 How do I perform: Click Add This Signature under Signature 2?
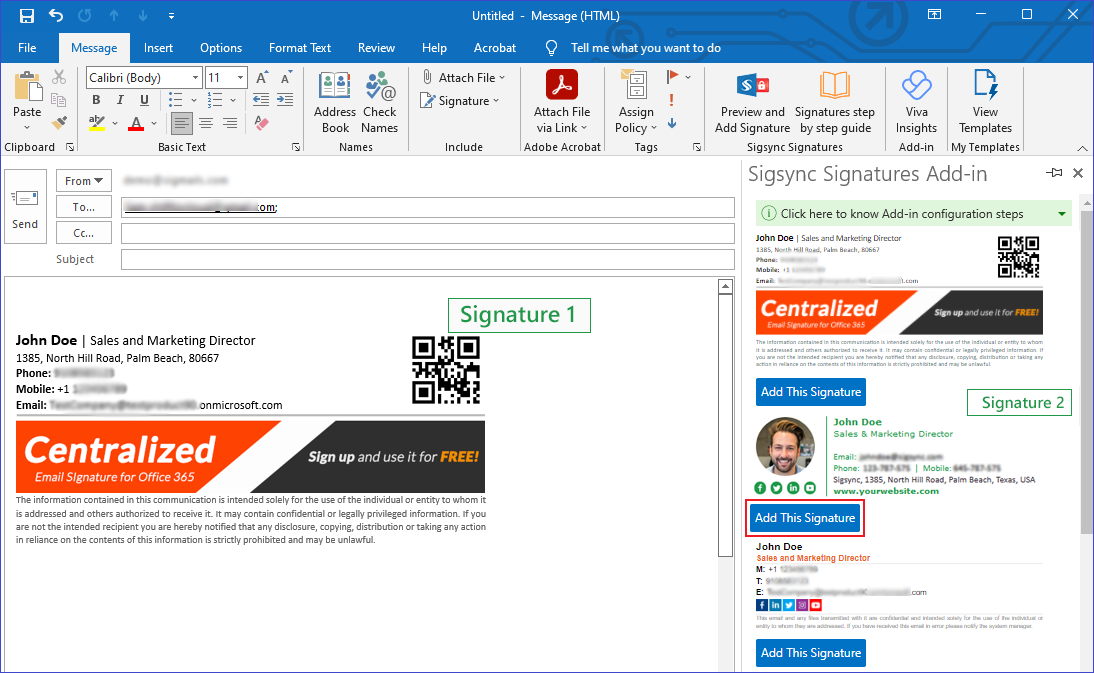(x=805, y=518)
